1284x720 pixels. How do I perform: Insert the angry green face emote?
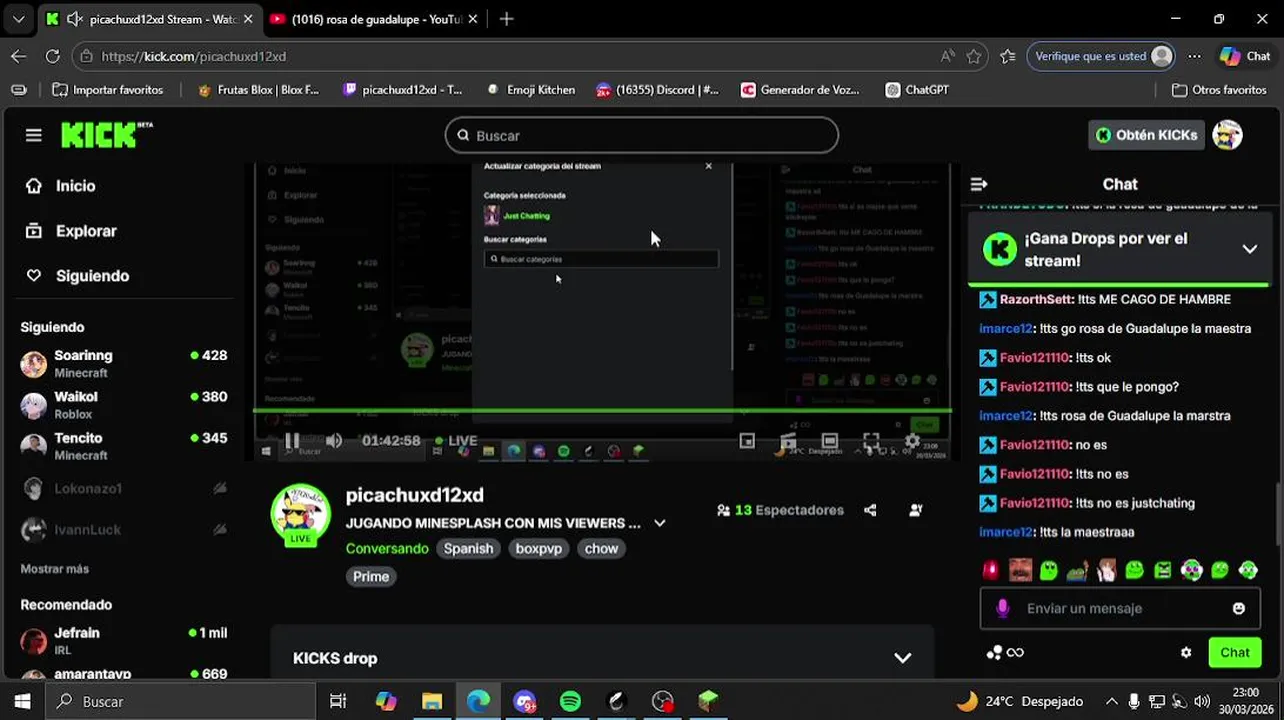[1163, 570]
